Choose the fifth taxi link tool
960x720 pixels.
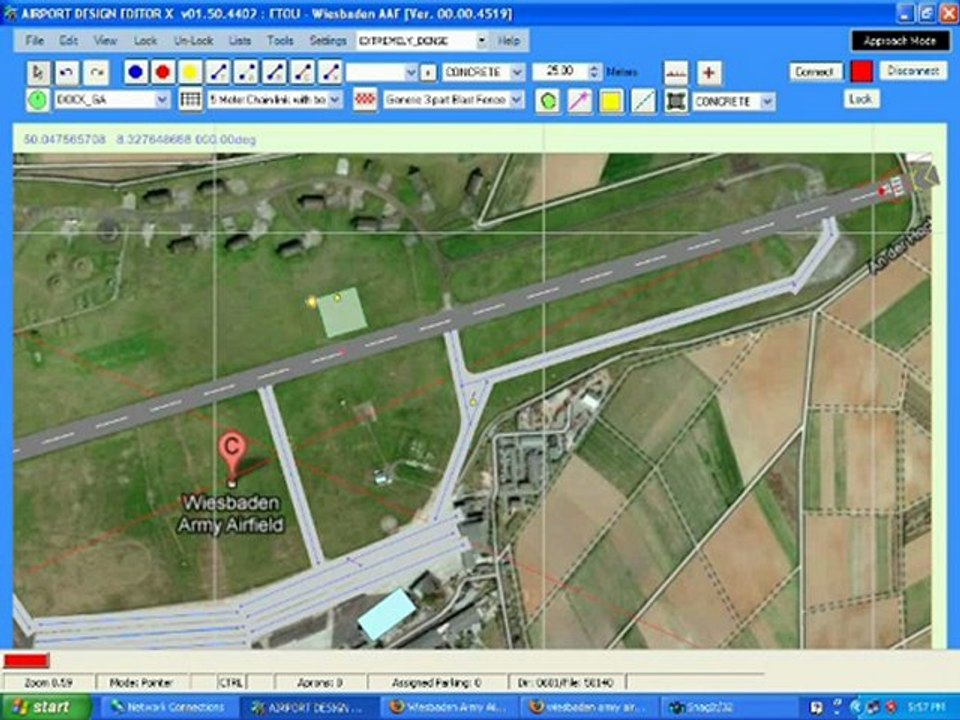point(330,72)
